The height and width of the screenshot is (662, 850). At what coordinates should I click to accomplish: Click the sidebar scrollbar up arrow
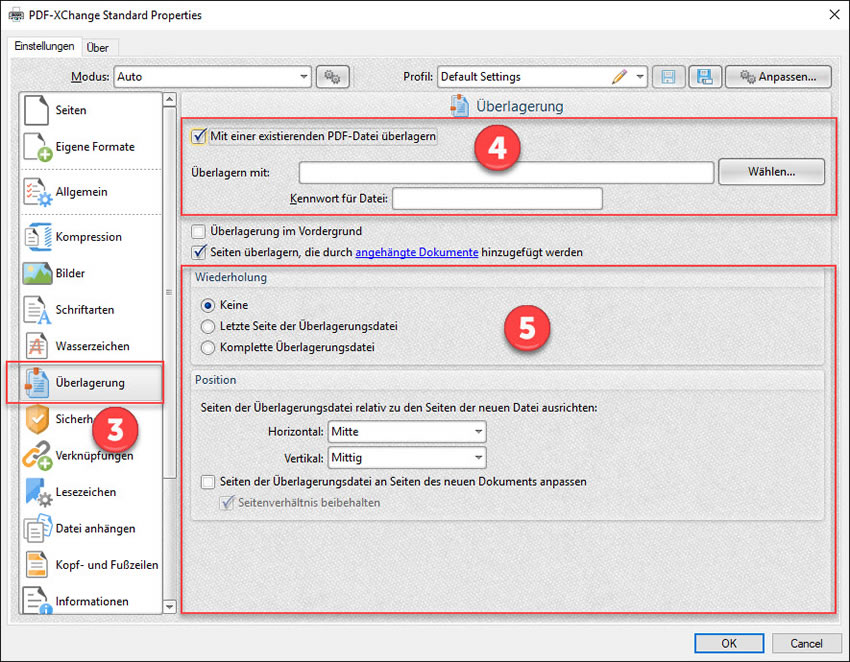[x=170, y=99]
